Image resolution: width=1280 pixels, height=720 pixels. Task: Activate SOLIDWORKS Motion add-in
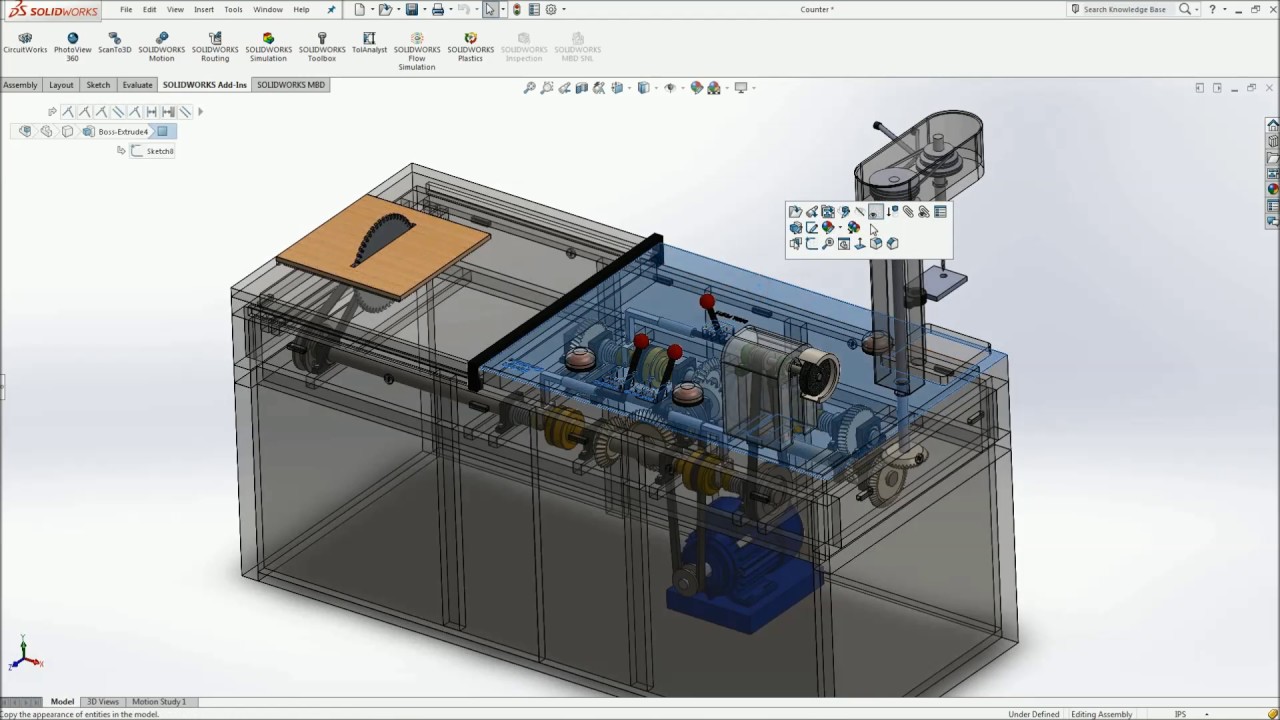[x=161, y=47]
